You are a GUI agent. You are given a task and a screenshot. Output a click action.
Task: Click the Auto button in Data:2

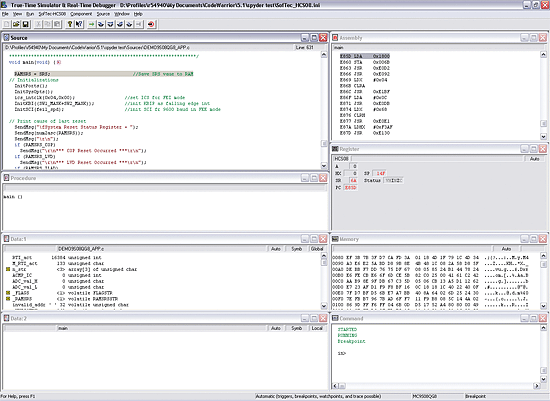pos(276,328)
